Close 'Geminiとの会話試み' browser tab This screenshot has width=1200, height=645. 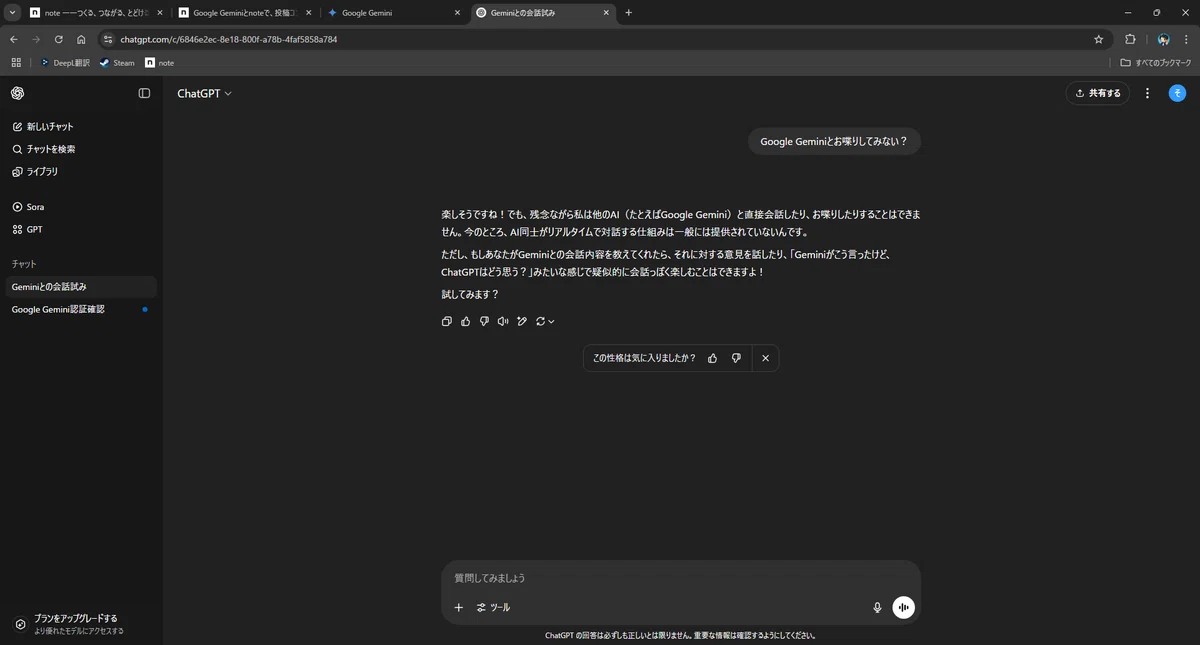[x=606, y=13]
